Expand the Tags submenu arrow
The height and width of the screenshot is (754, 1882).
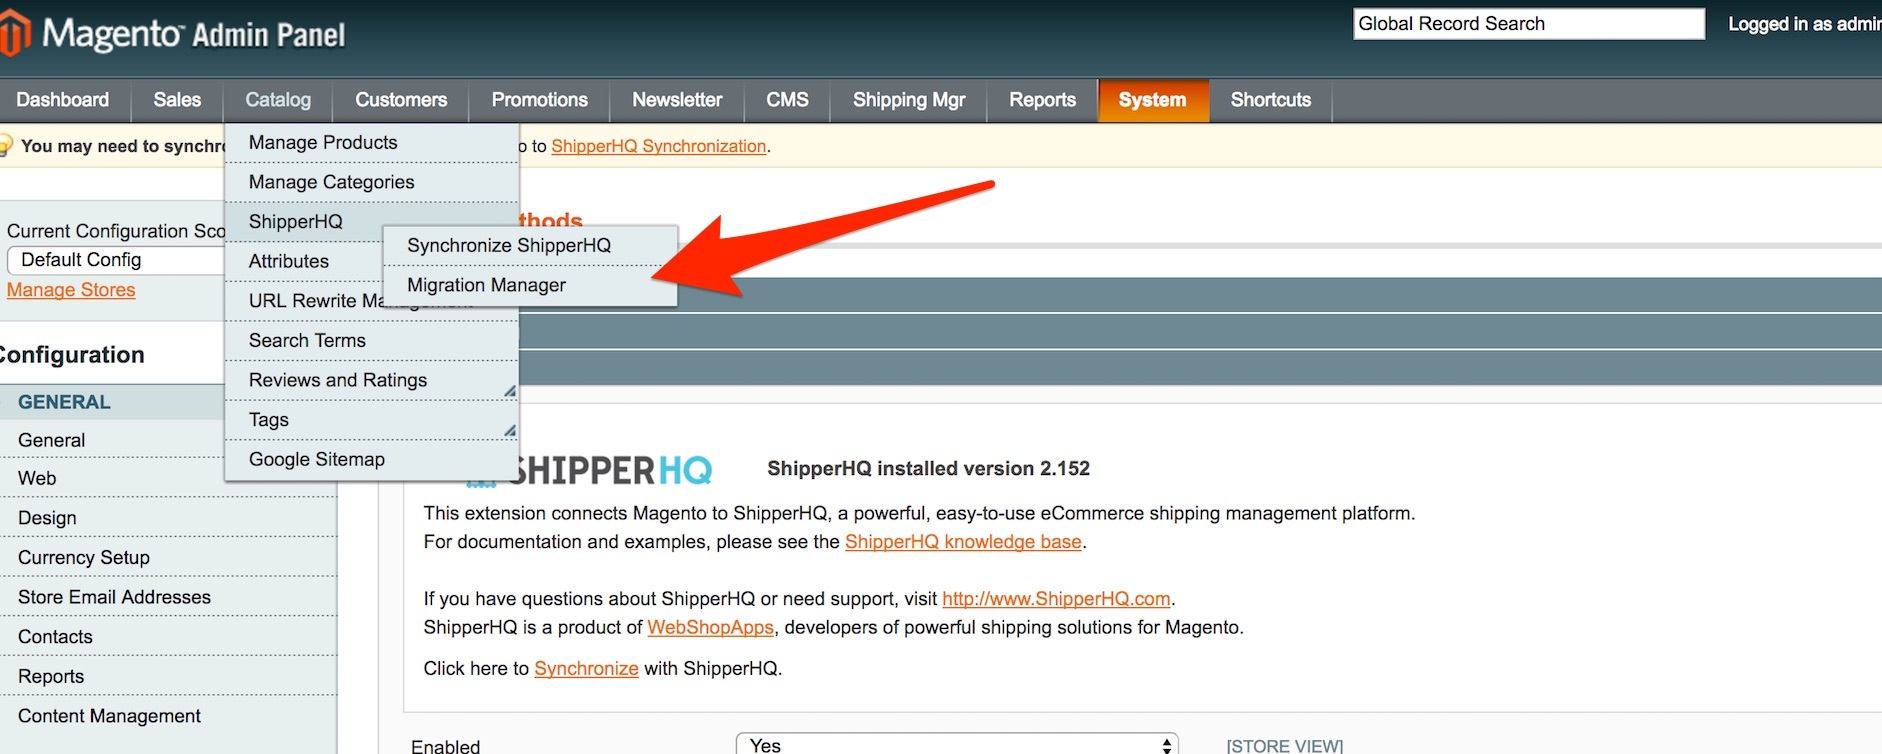click(x=509, y=431)
